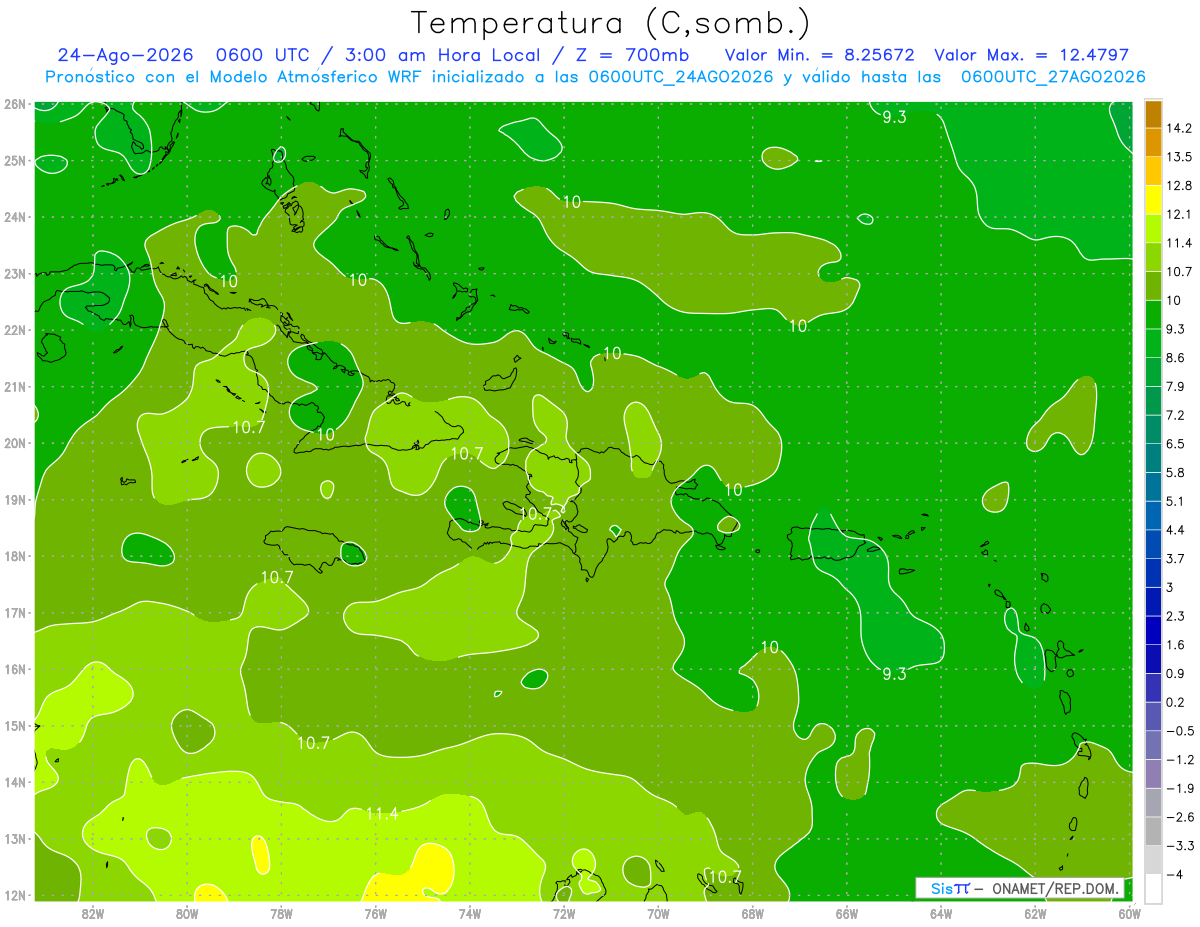Click the 8.6 colorbar value
This screenshot has width=1200, height=927.
coord(1176,357)
